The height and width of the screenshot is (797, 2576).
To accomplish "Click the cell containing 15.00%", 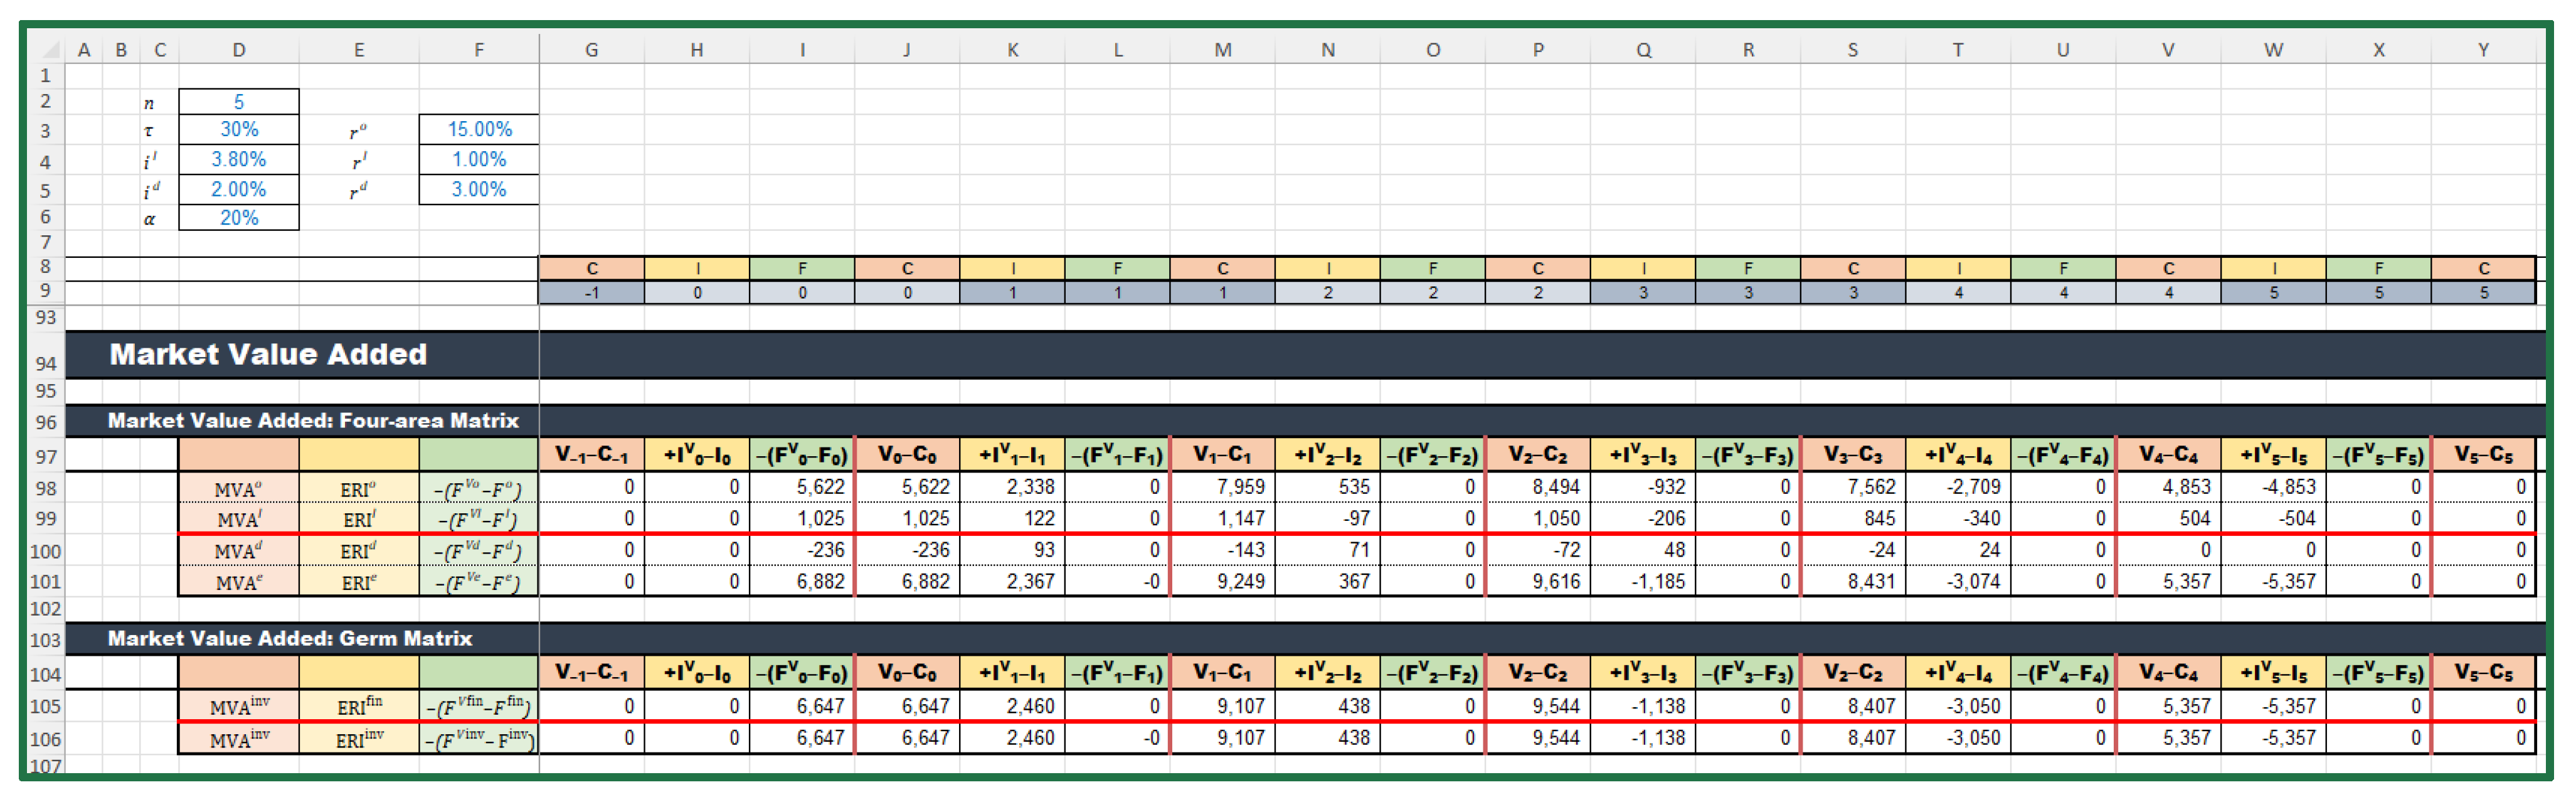I will (478, 130).
